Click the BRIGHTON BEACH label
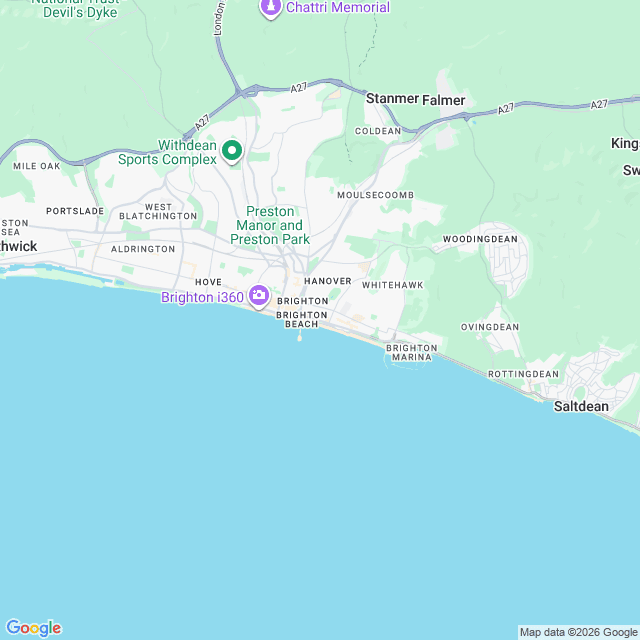The image size is (640, 640). coord(302,320)
